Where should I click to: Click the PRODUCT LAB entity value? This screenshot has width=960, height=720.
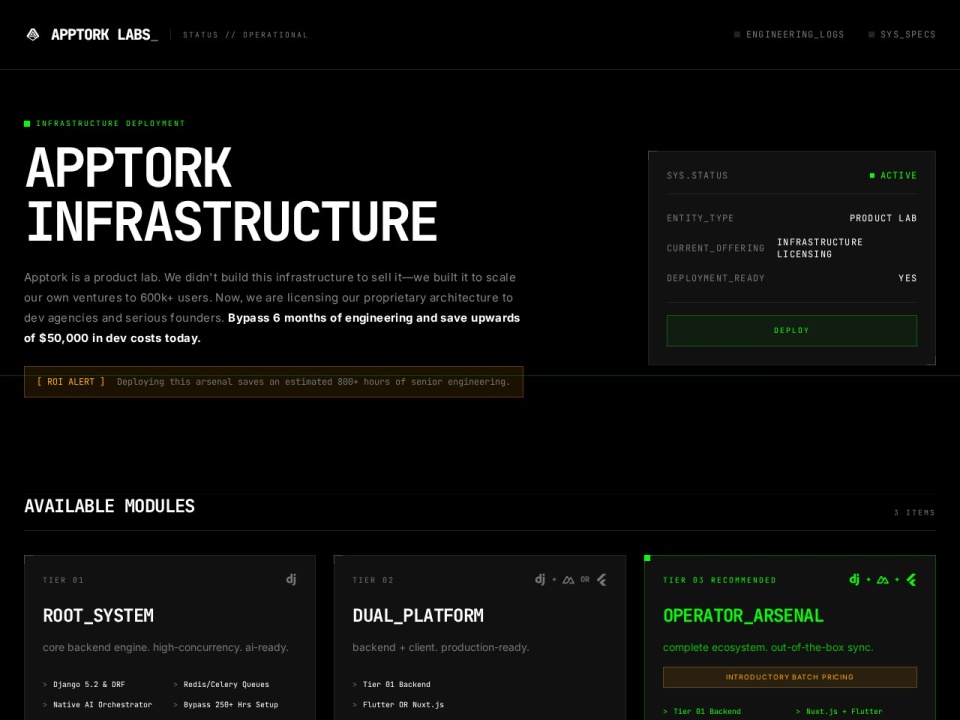(883, 218)
